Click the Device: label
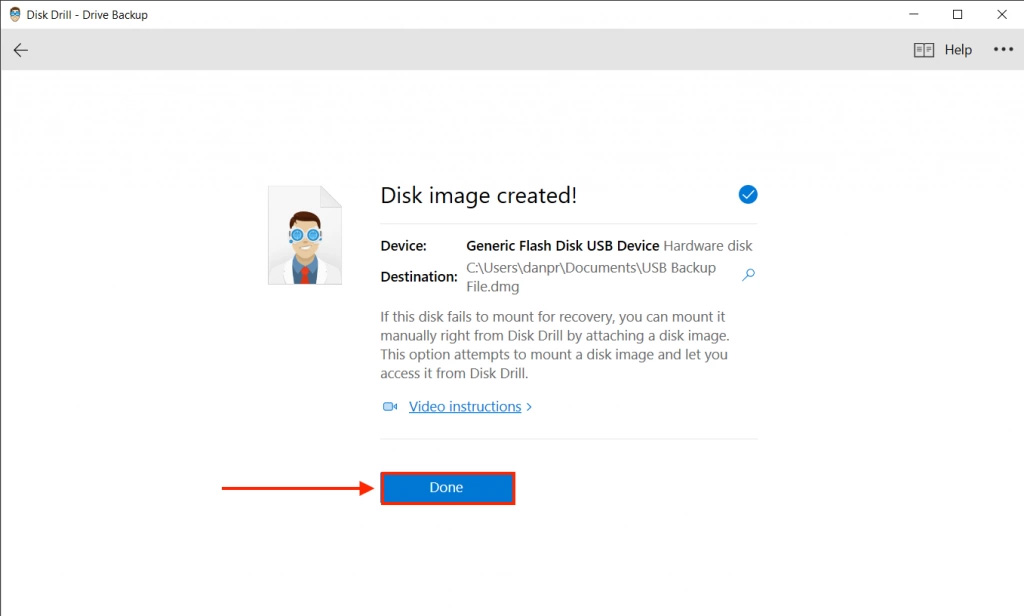This screenshot has width=1024, height=616. (x=403, y=246)
